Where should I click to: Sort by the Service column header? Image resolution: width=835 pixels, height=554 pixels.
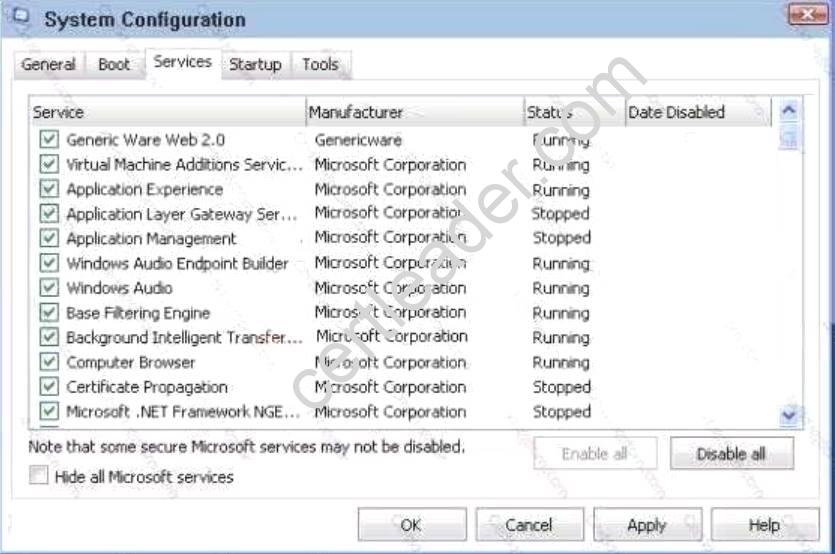[167, 112]
